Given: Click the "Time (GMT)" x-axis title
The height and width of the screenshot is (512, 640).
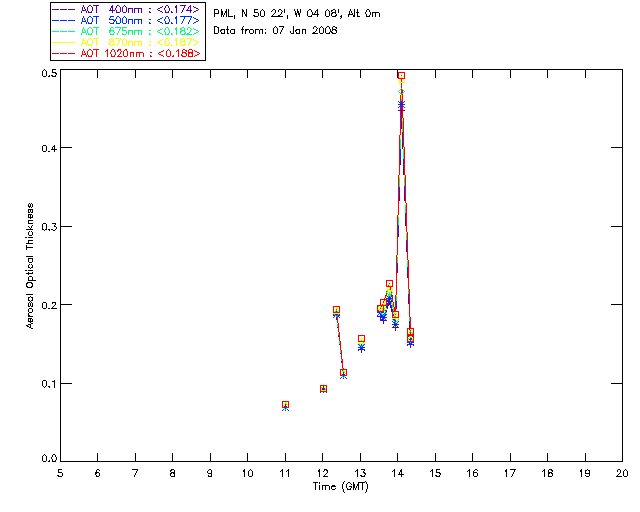Looking at the screenshot, I should (341, 487).
